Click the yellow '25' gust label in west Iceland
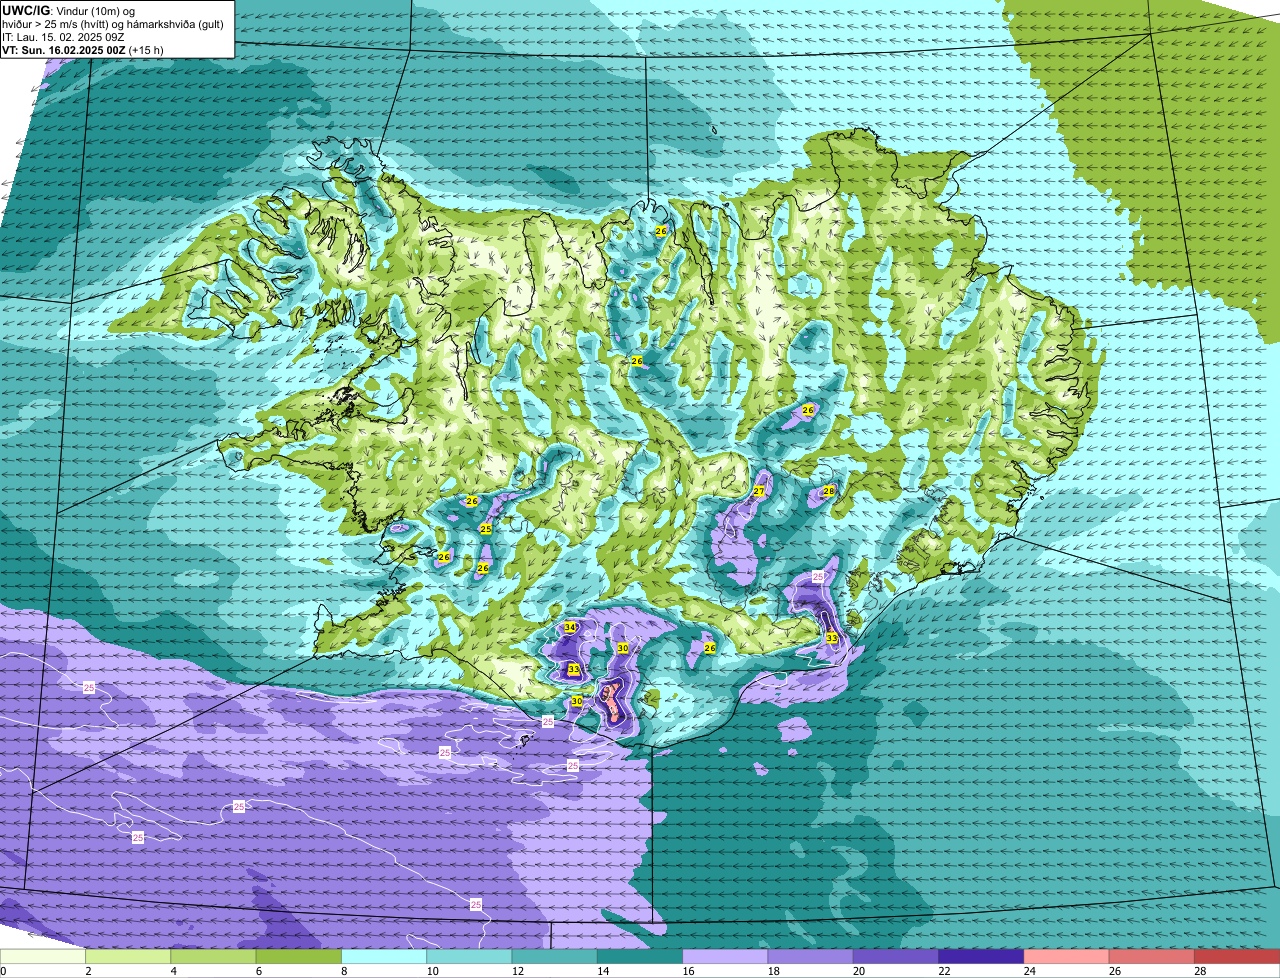 [486, 528]
